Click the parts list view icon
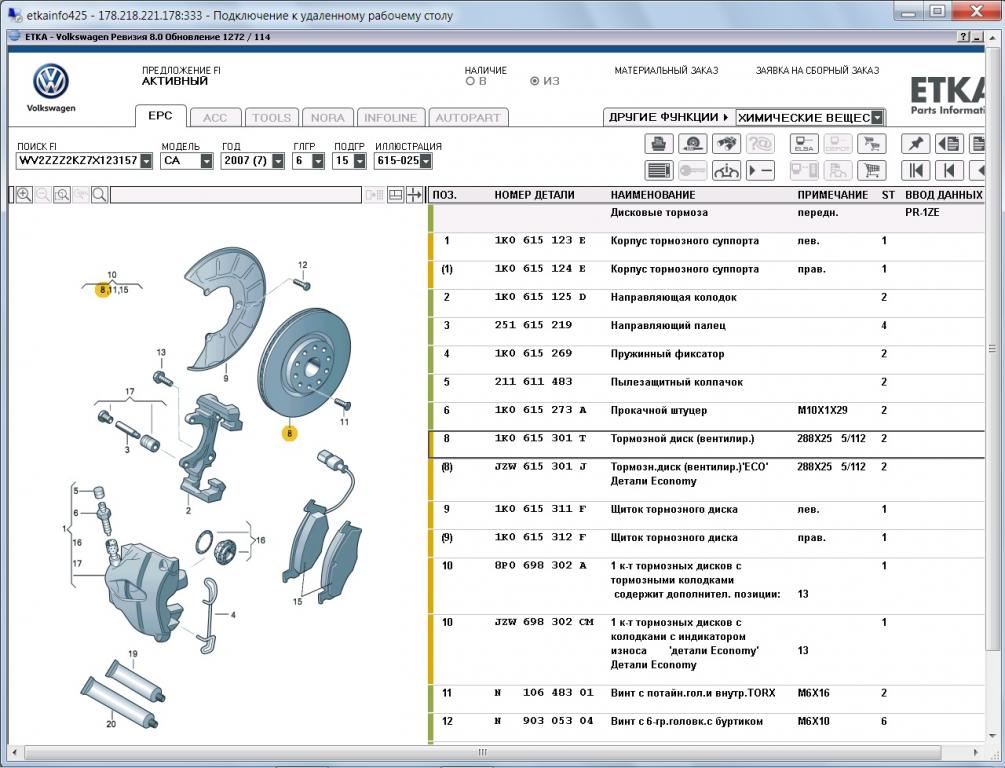 659,171
